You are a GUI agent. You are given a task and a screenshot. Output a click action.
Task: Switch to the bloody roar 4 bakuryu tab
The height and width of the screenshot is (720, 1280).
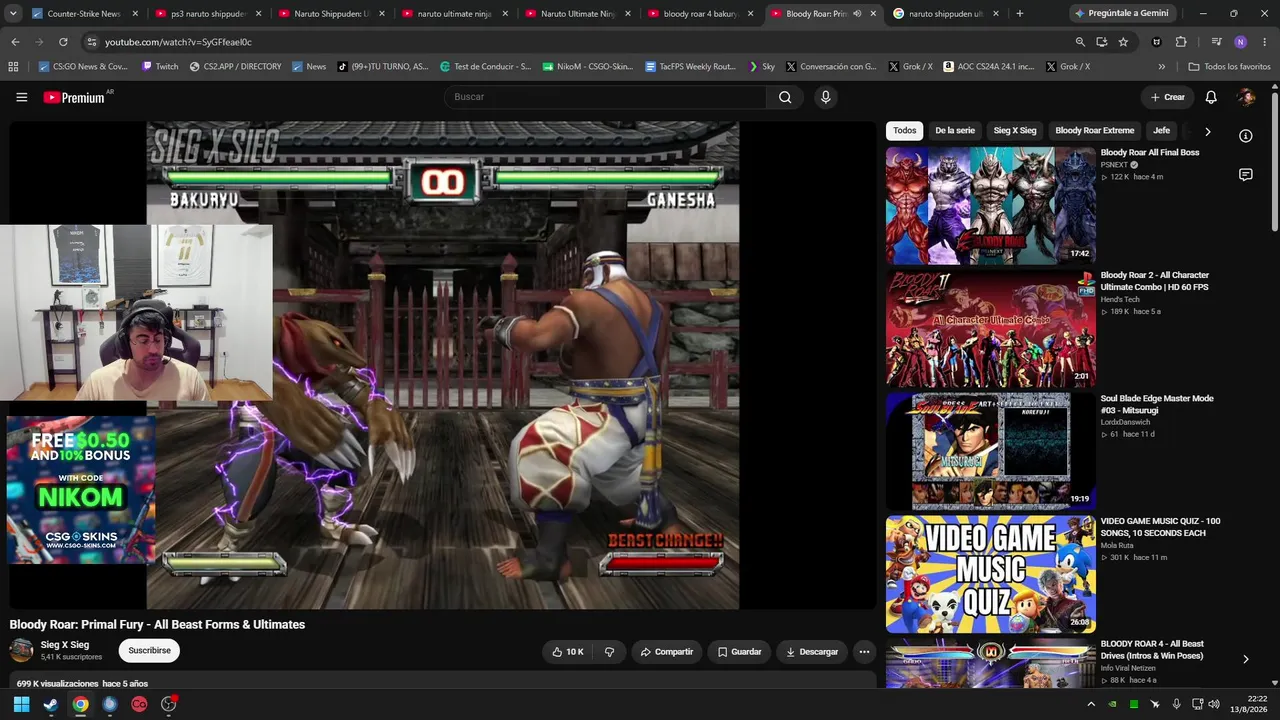(x=700, y=14)
